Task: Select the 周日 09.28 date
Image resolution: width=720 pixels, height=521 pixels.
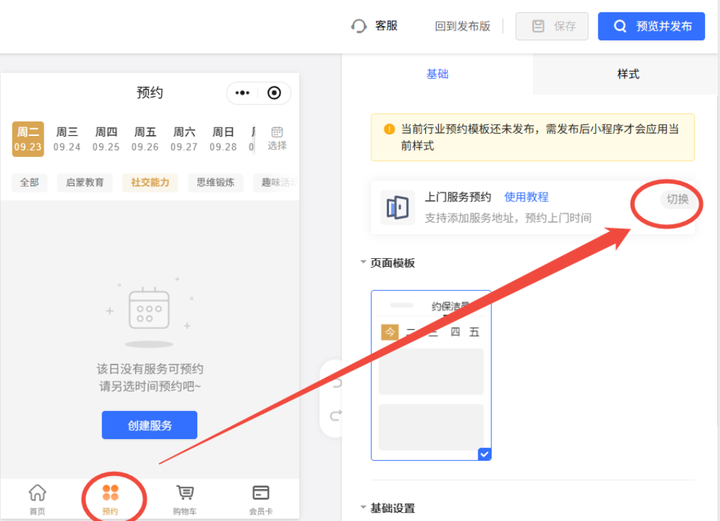Action: [x=223, y=139]
